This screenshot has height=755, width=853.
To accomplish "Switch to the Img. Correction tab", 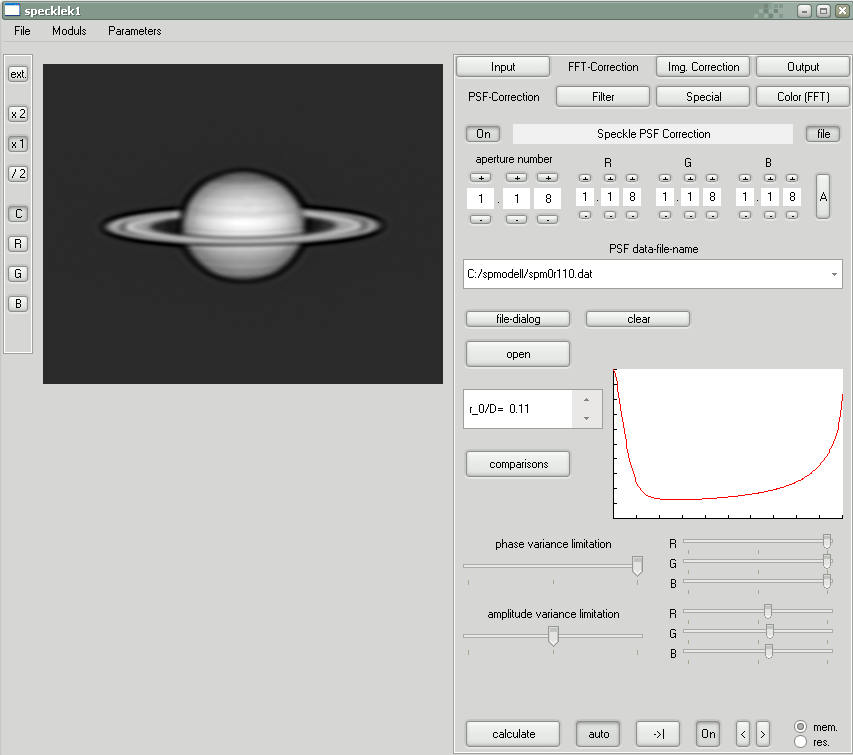I will point(702,67).
